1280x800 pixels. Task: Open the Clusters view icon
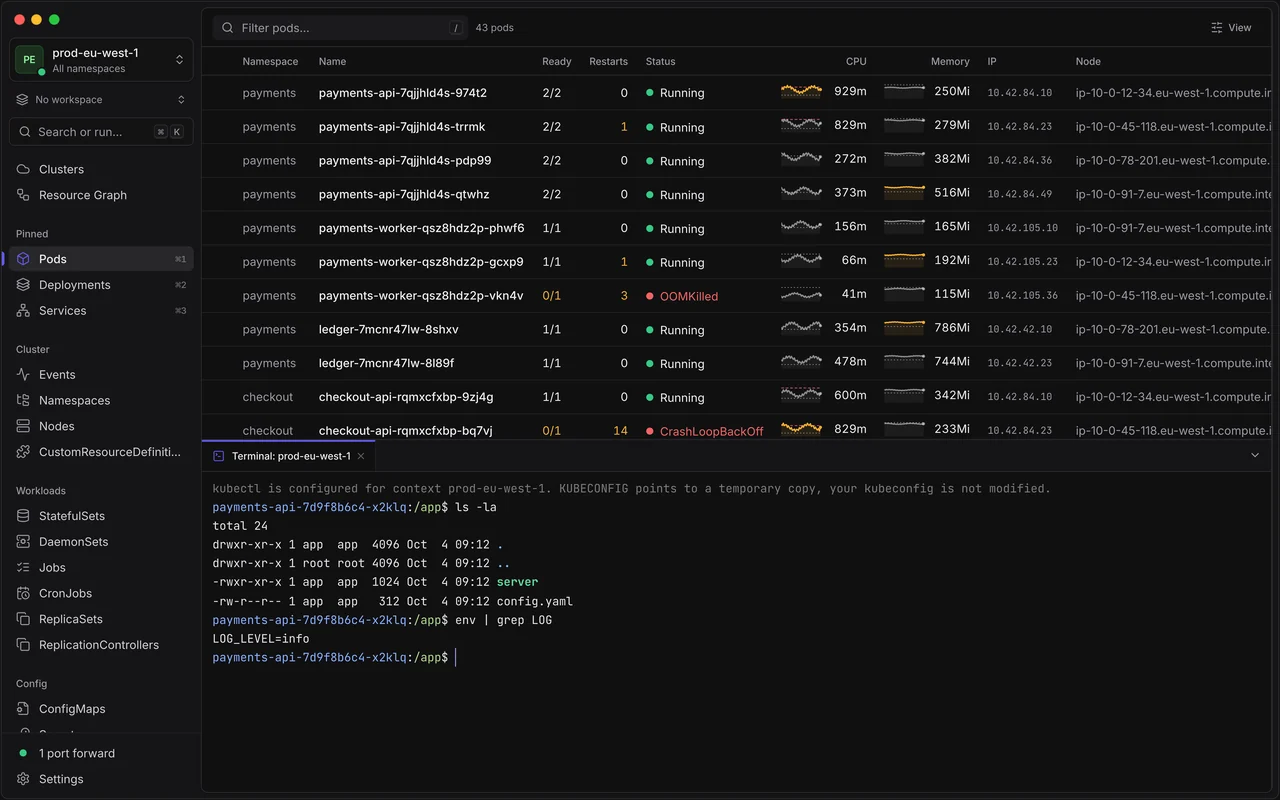point(23,169)
